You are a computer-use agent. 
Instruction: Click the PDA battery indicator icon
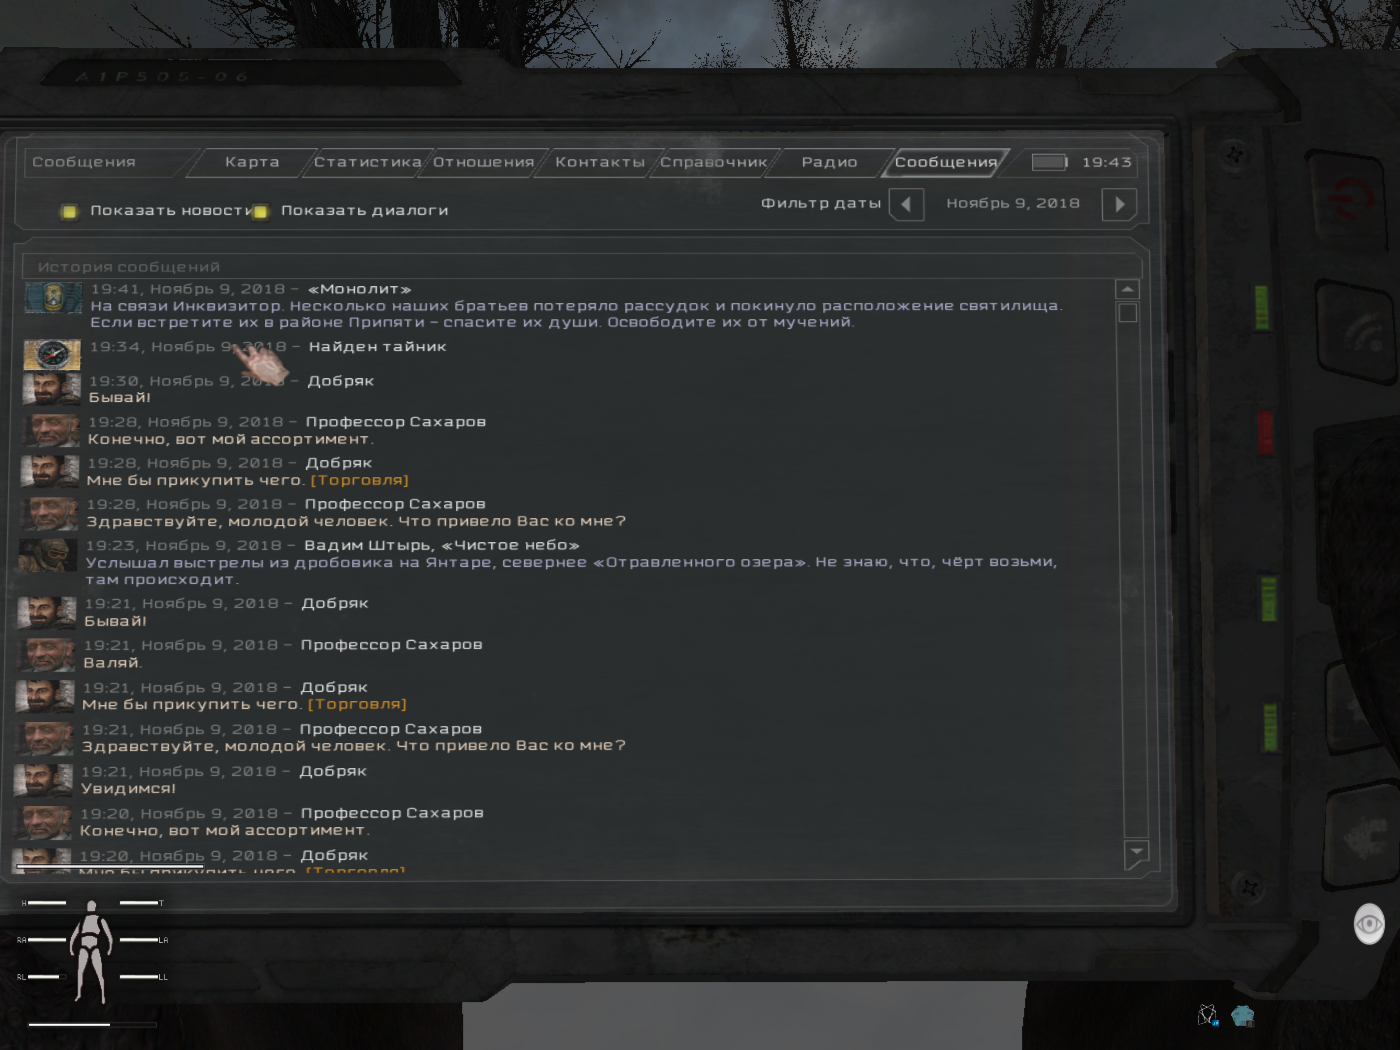1049,162
